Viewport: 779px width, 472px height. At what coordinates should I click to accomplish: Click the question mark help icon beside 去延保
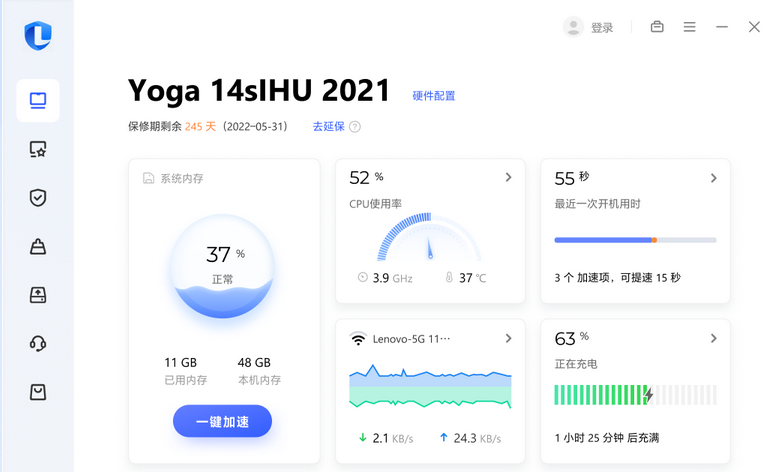click(355, 127)
